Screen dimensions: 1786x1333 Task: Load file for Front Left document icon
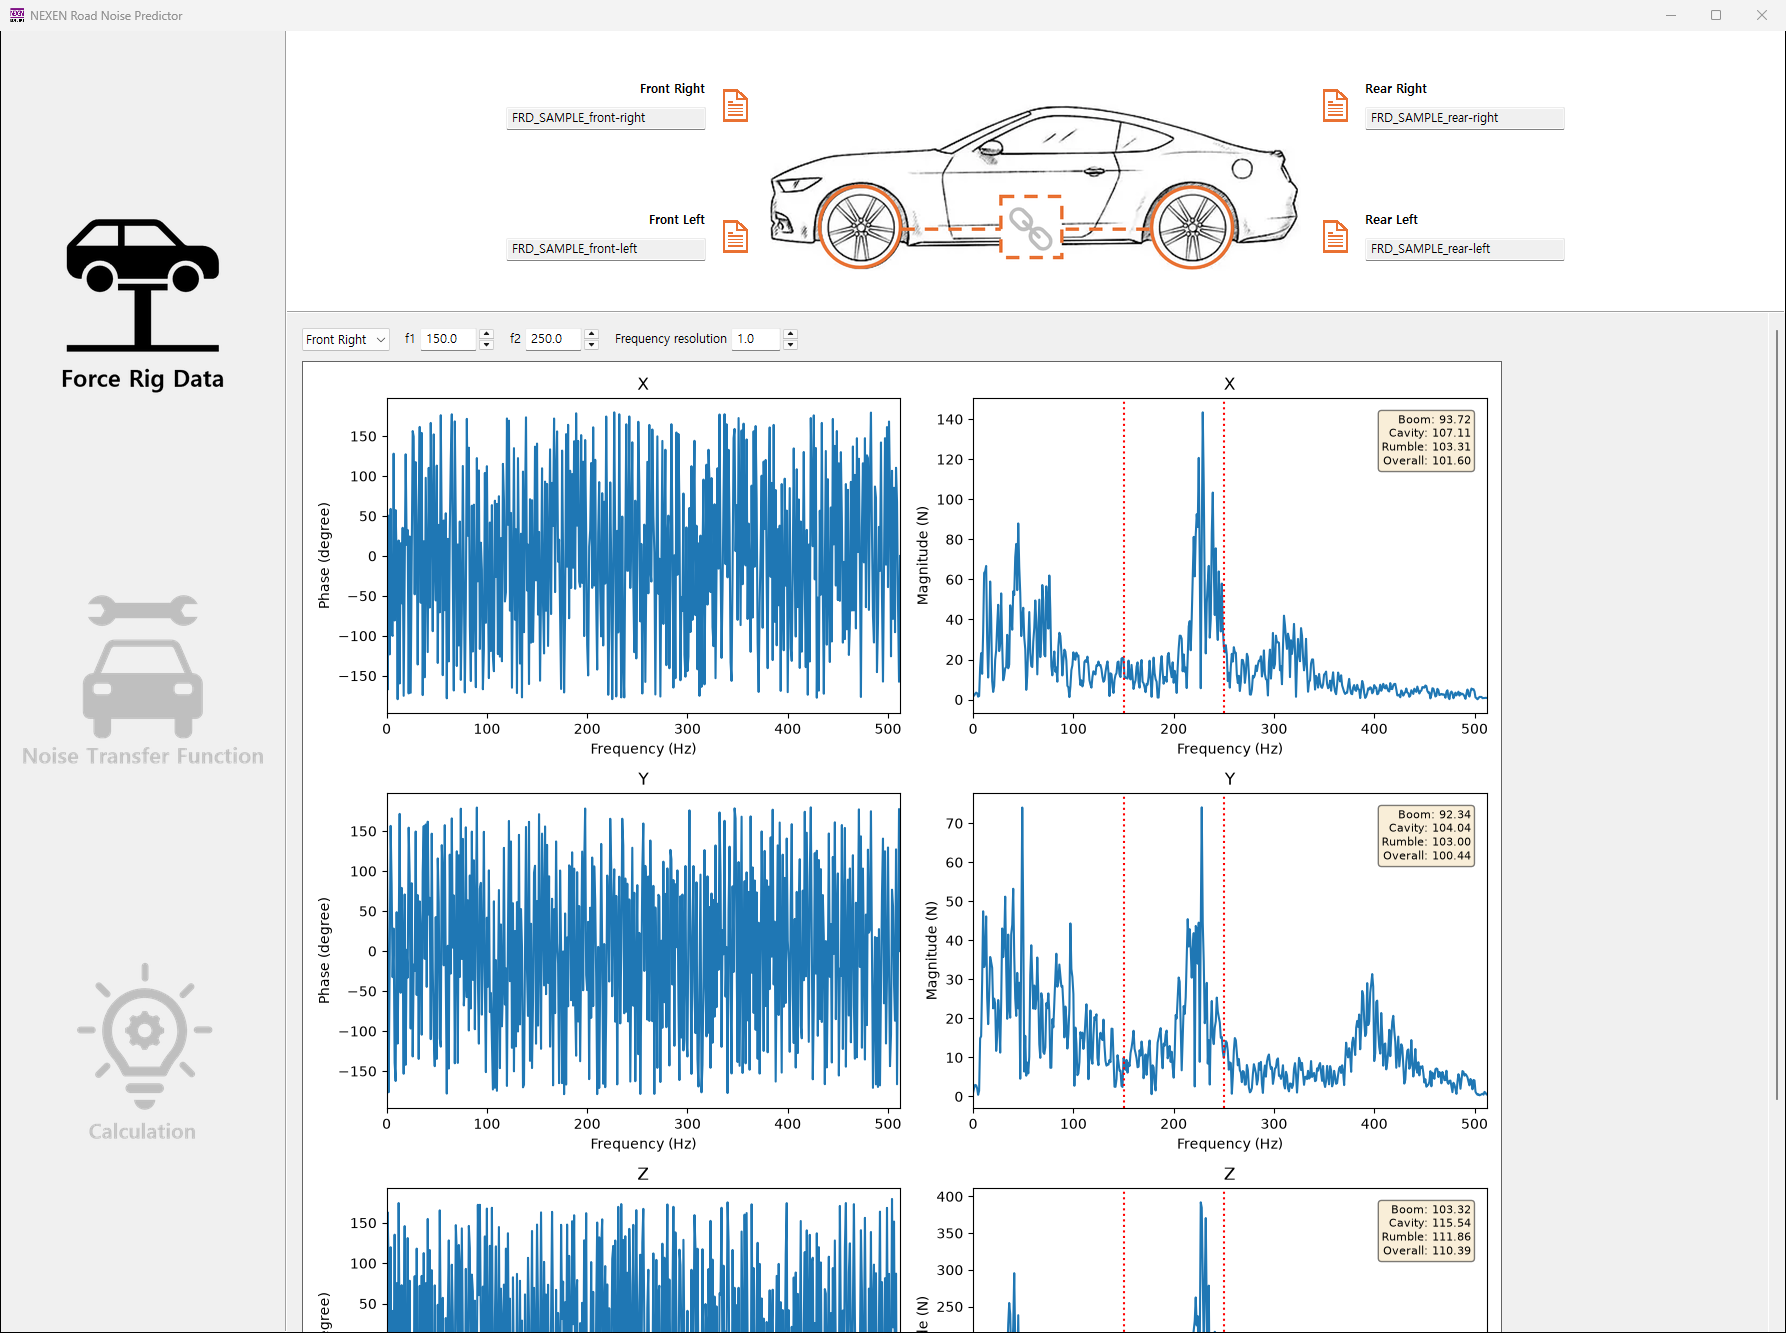[x=736, y=236]
